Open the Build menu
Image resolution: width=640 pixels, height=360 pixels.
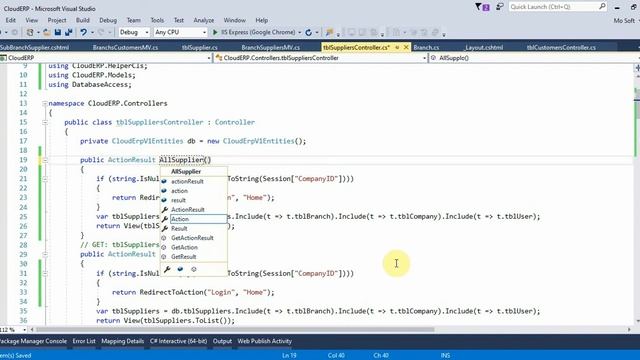pos(82,20)
